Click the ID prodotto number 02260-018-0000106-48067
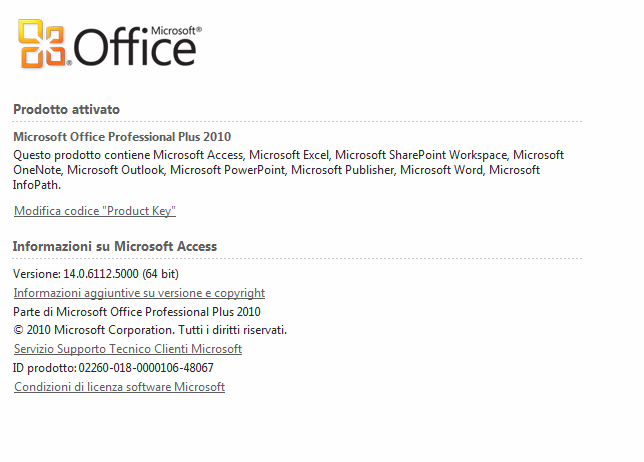 tap(146, 368)
